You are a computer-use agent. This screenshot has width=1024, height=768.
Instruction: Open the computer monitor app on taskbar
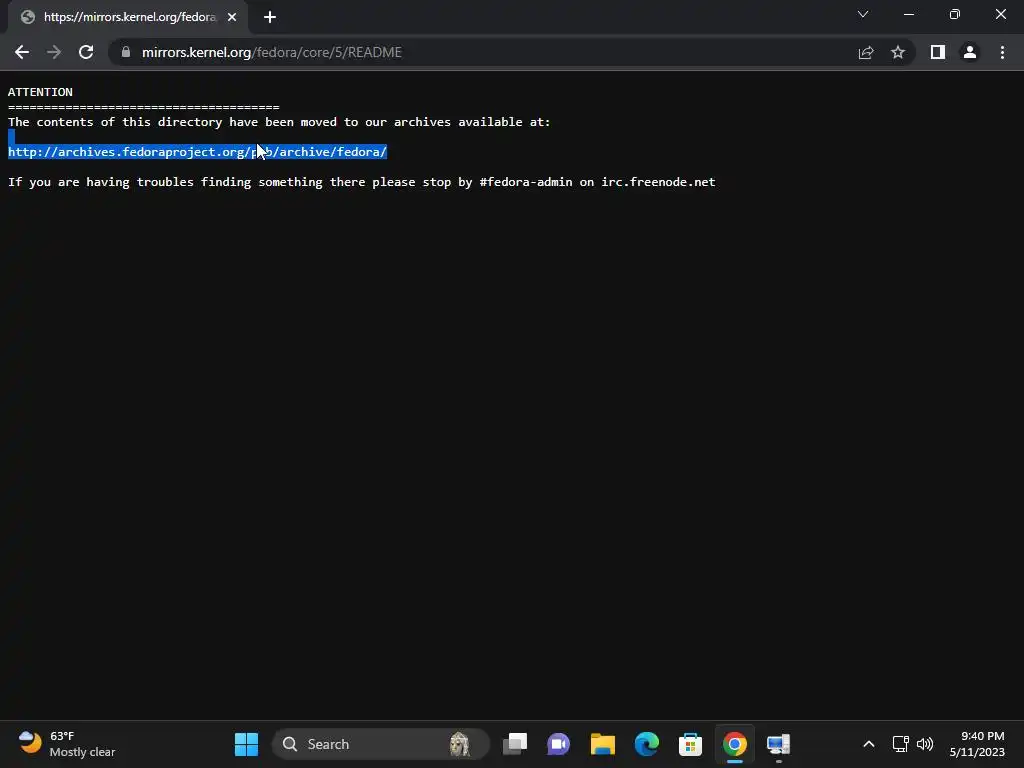pos(778,744)
